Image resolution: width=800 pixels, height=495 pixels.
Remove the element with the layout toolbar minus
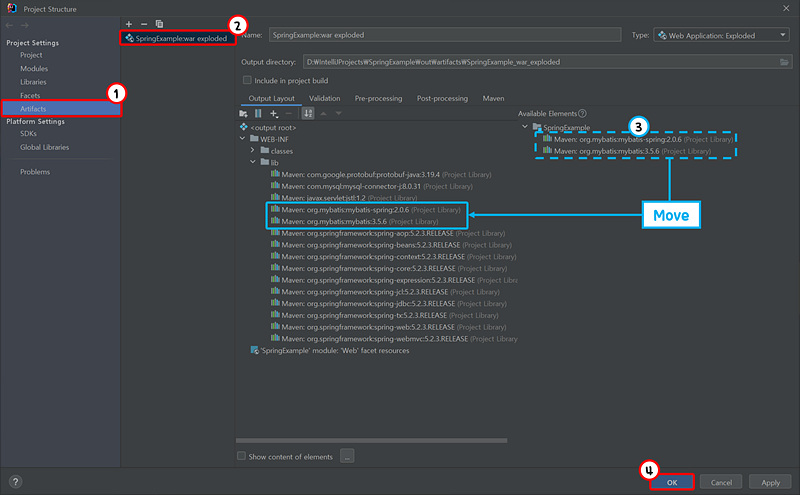(289, 113)
